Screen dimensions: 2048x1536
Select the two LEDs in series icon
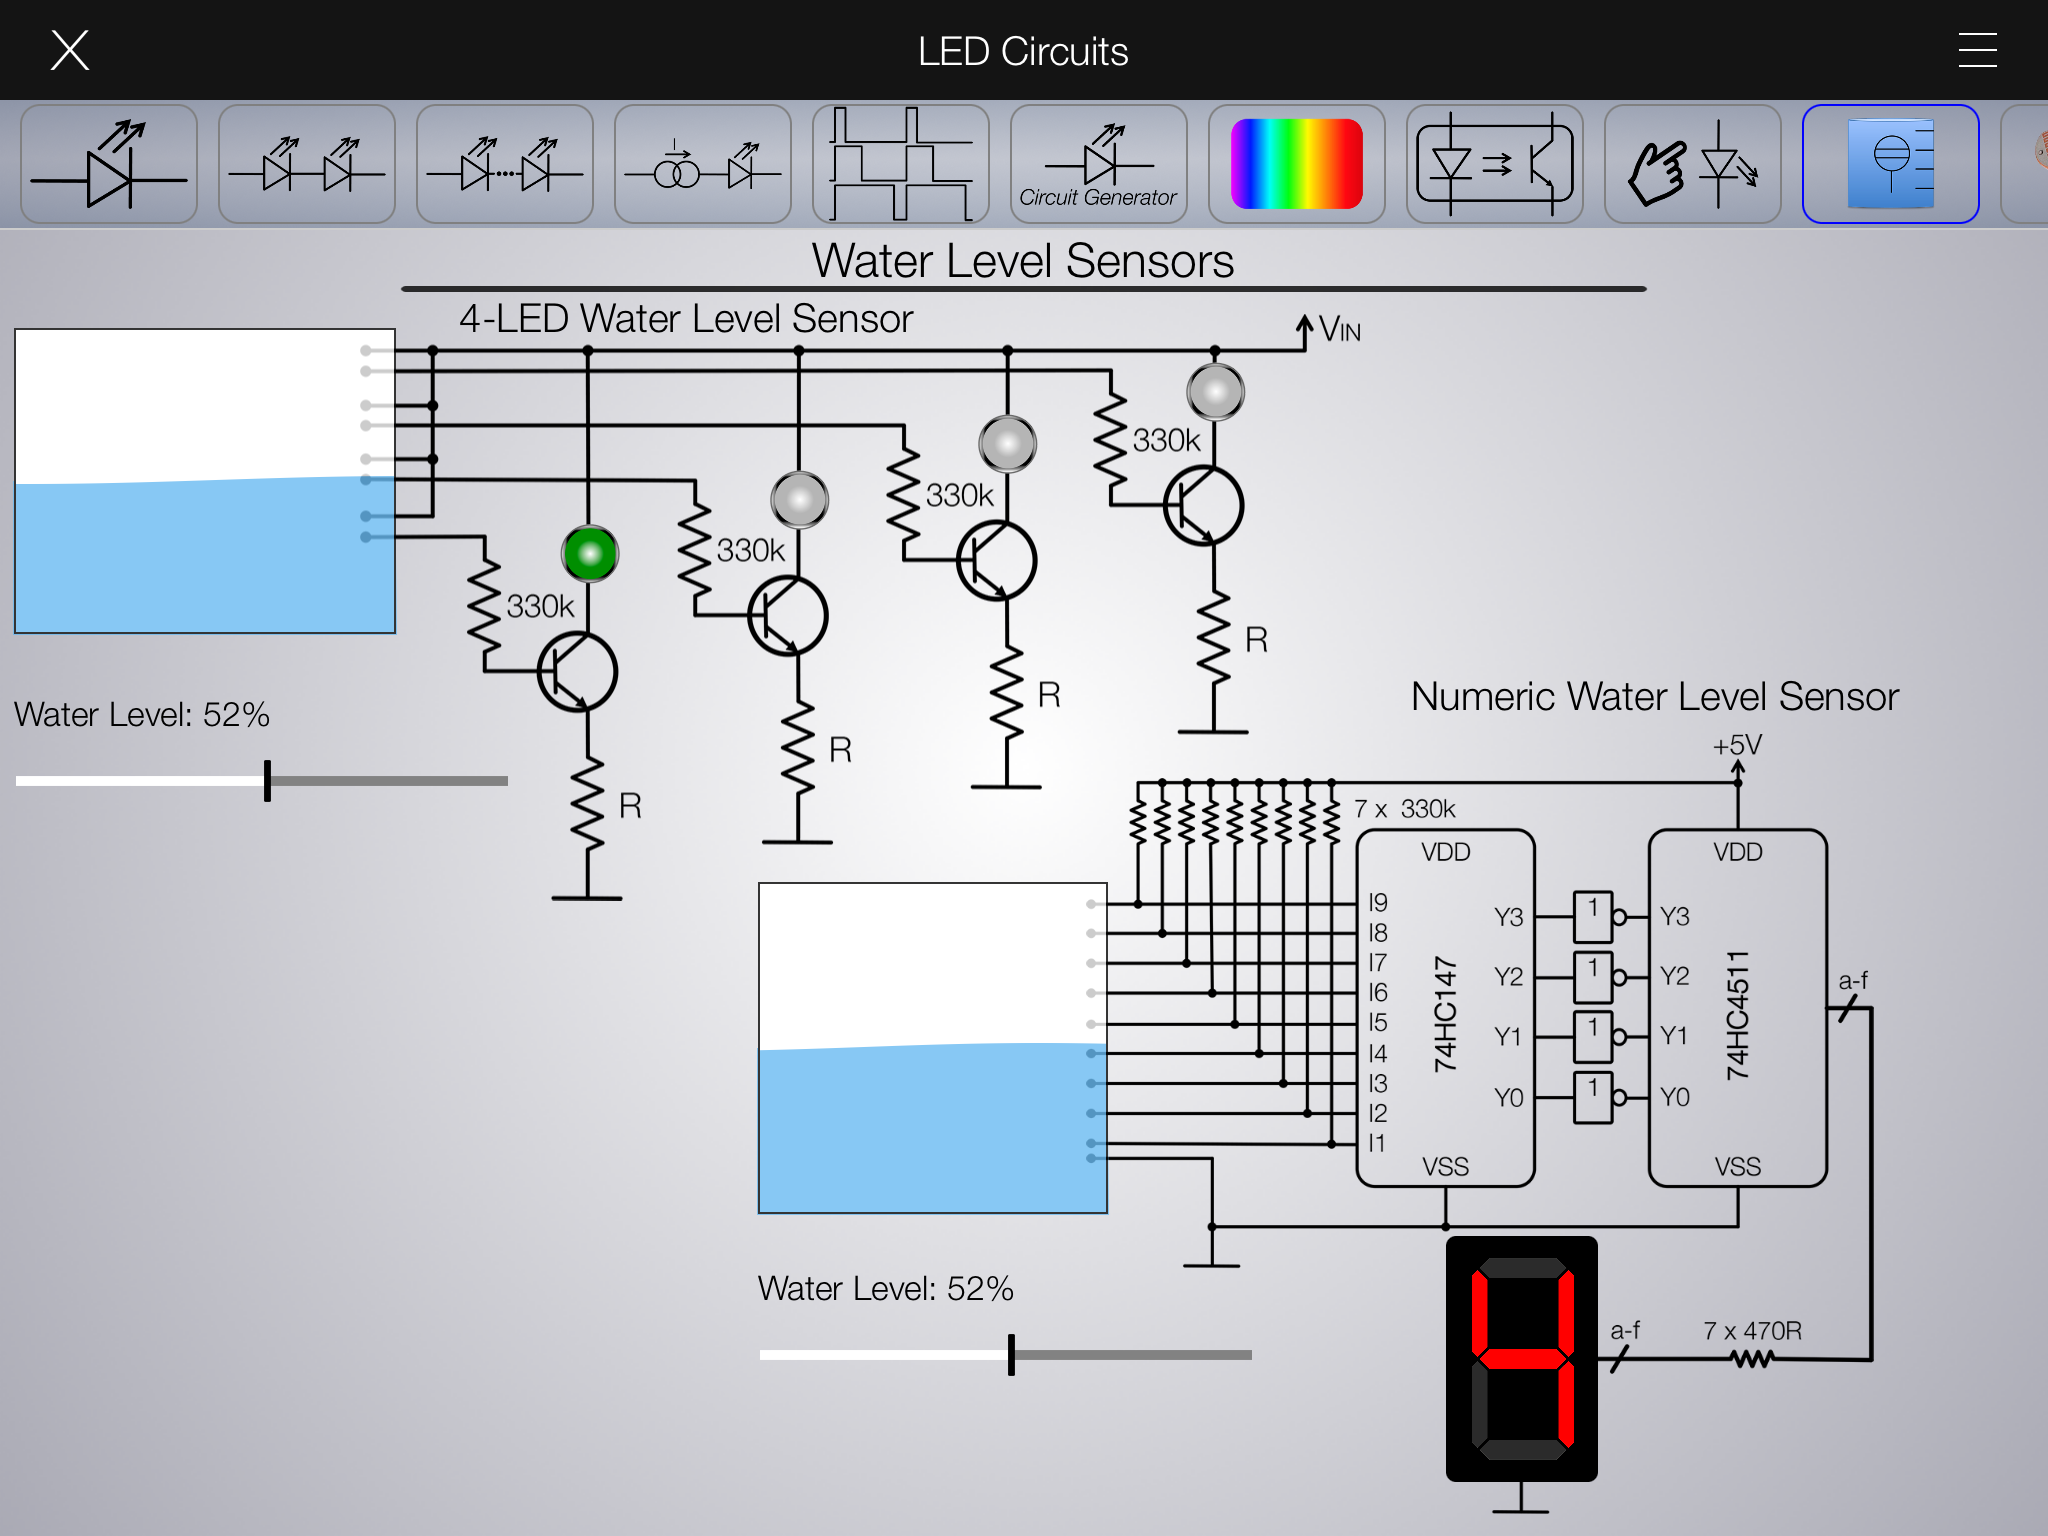(x=307, y=164)
